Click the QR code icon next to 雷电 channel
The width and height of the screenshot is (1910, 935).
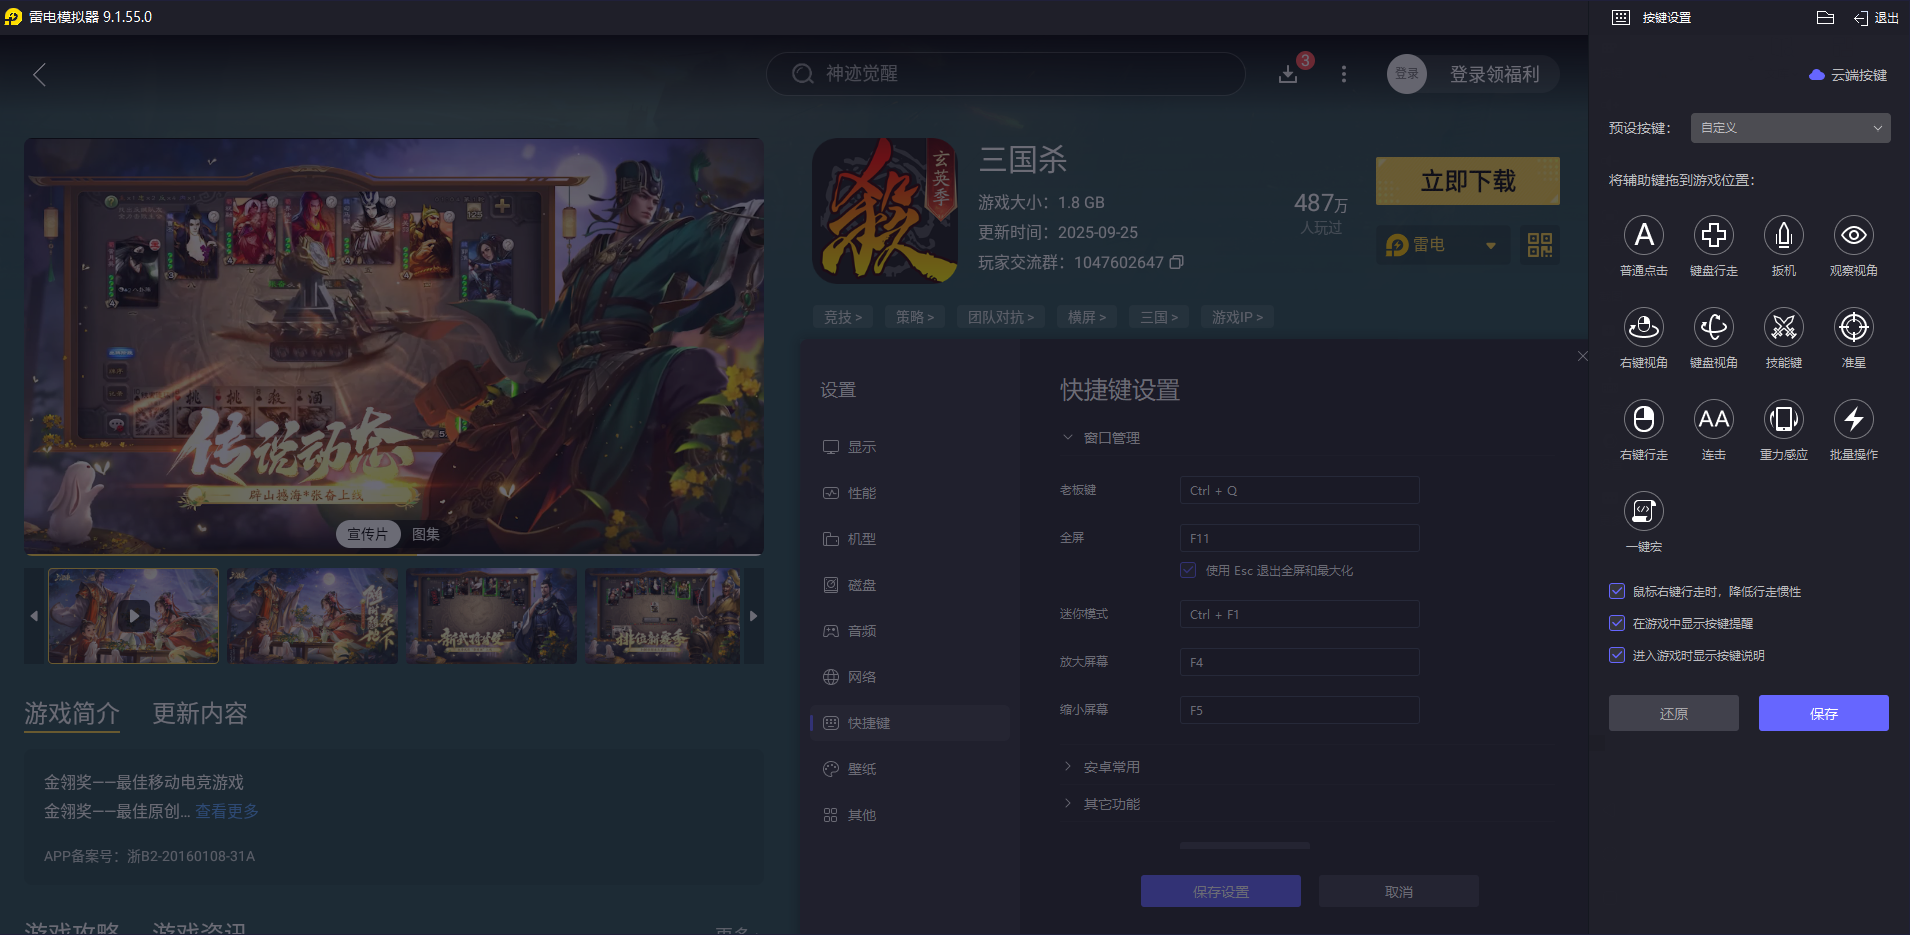pyautogui.click(x=1538, y=244)
